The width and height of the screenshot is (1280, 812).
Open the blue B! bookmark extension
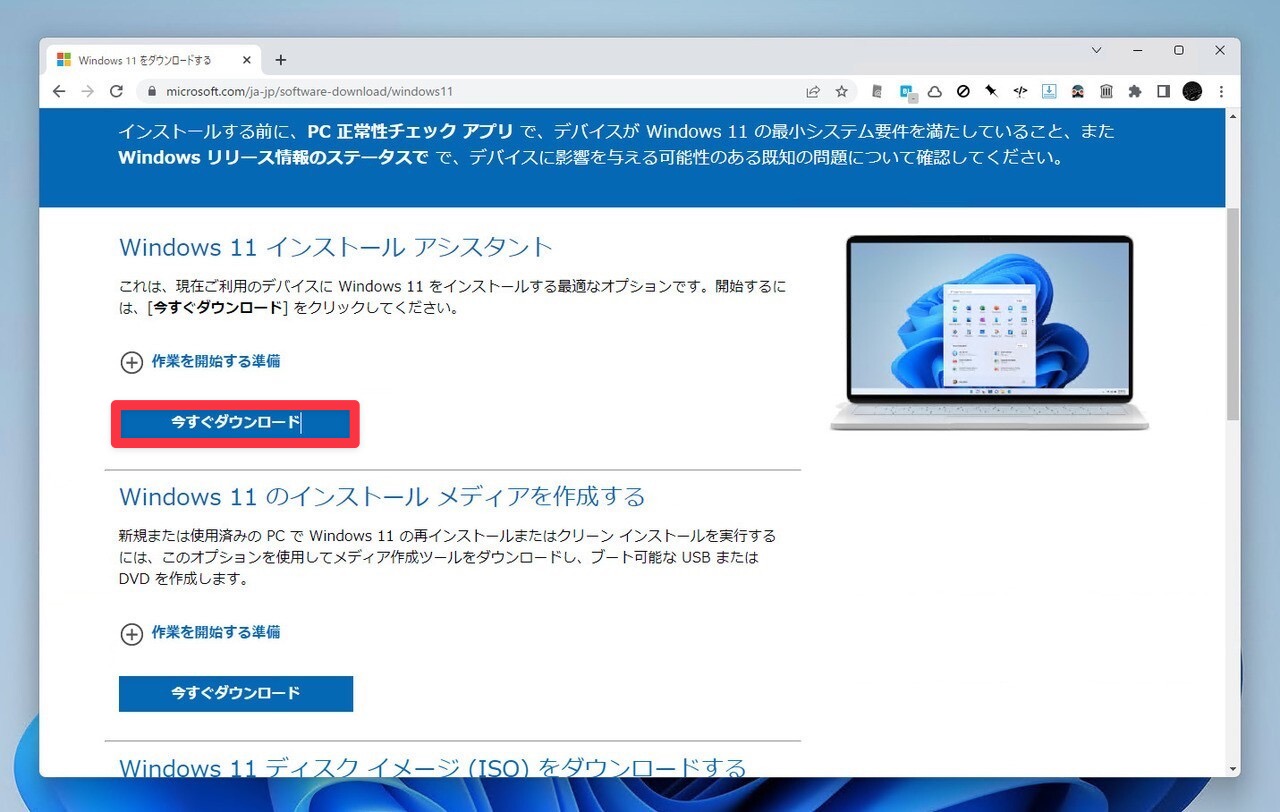click(x=907, y=91)
